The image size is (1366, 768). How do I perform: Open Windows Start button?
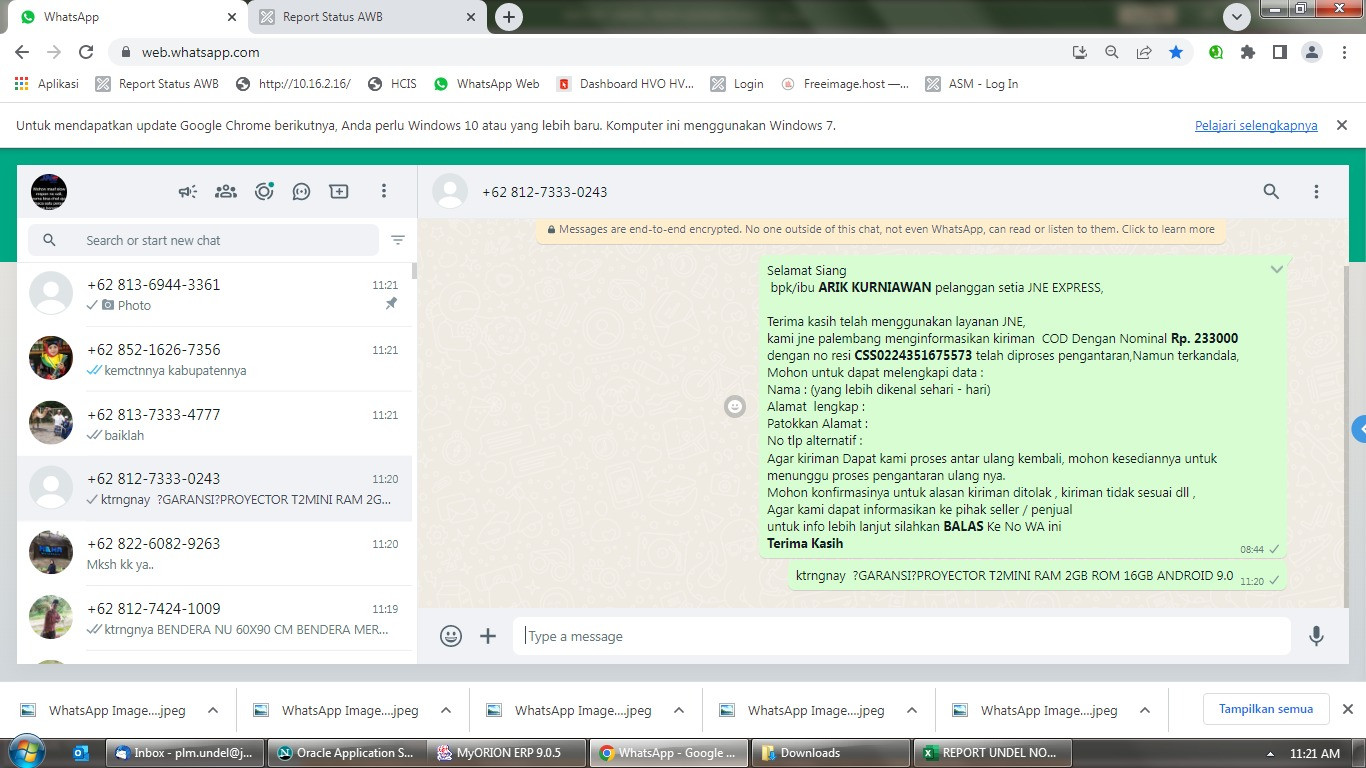coord(26,752)
